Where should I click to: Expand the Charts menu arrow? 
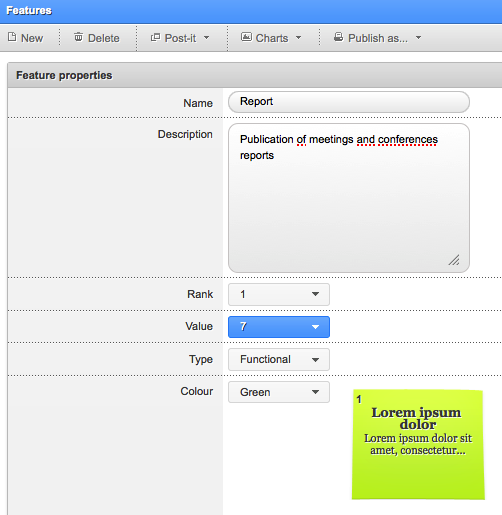pos(298,38)
